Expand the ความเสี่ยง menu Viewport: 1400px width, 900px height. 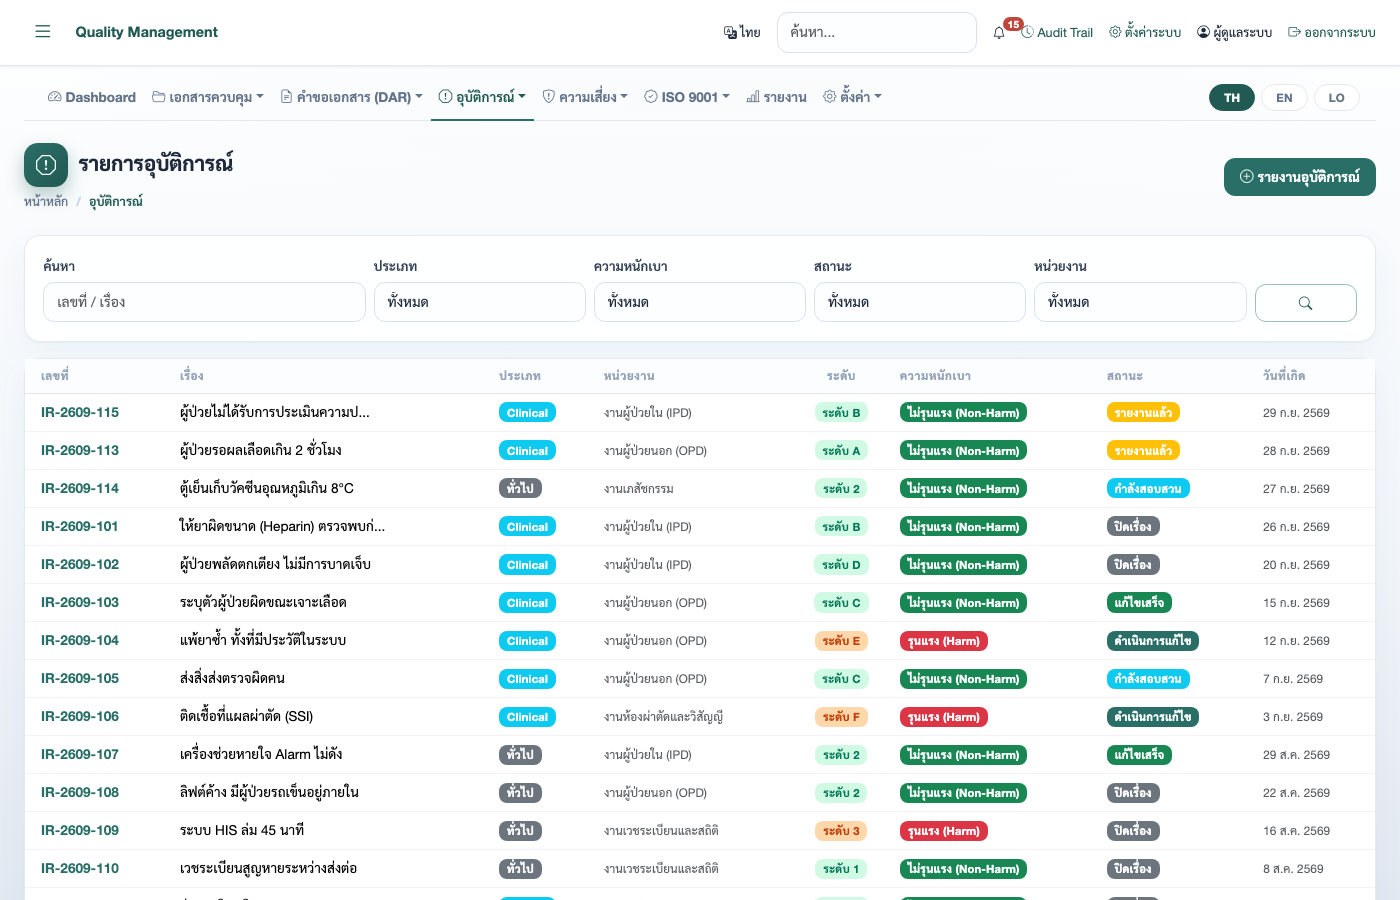585,97
